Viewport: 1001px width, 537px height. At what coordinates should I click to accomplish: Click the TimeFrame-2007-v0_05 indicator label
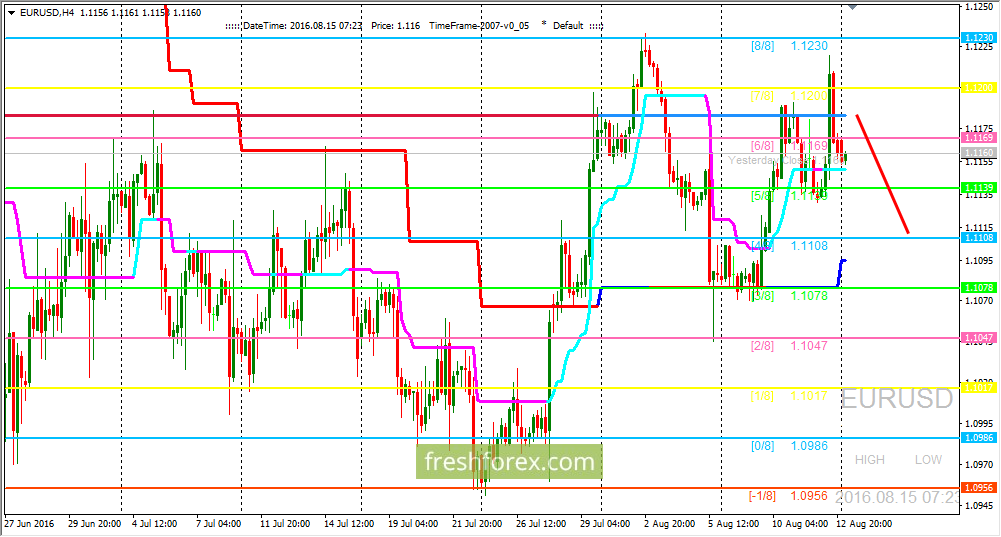tap(479, 26)
